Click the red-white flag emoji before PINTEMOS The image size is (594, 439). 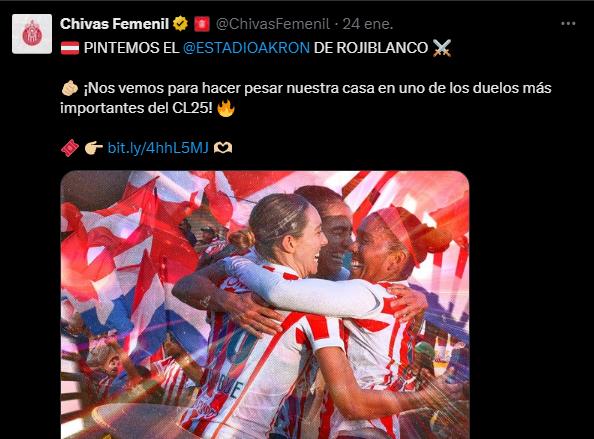click(70, 48)
